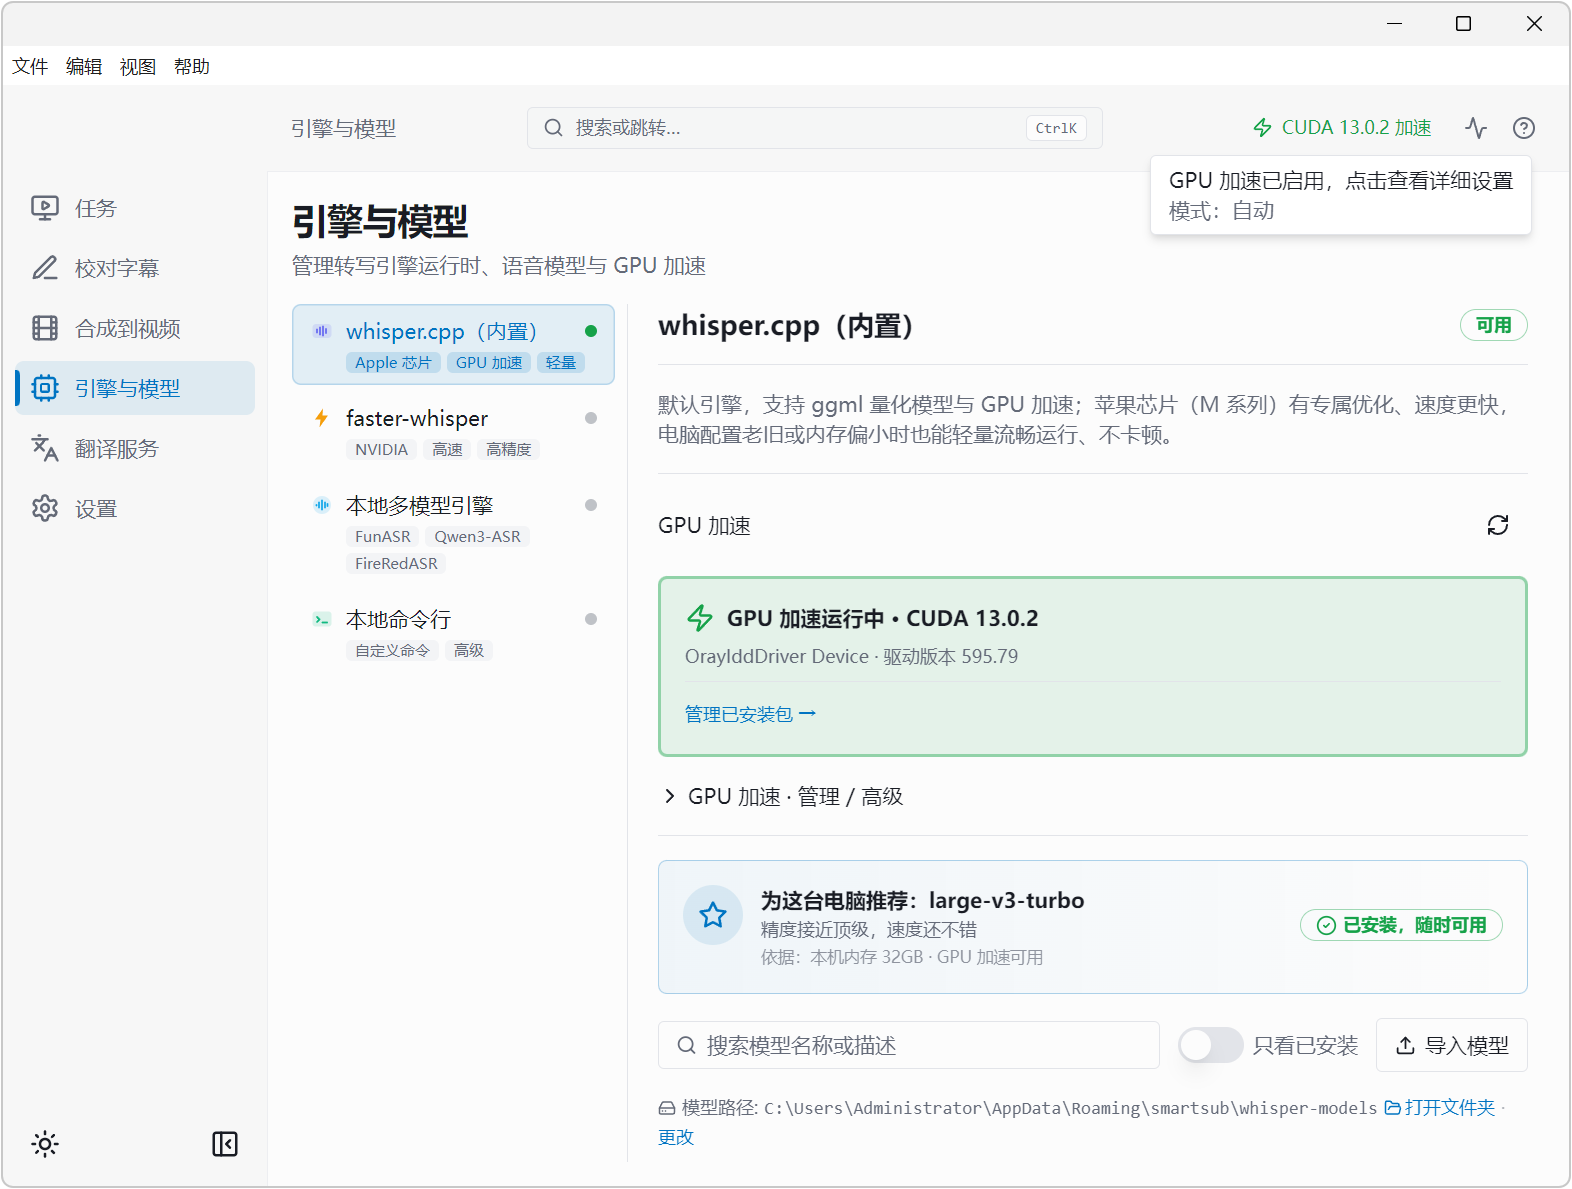Click the 本地多模型引擎 waveform icon
This screenshot has height=1189, width=1572.
point(321,505)
